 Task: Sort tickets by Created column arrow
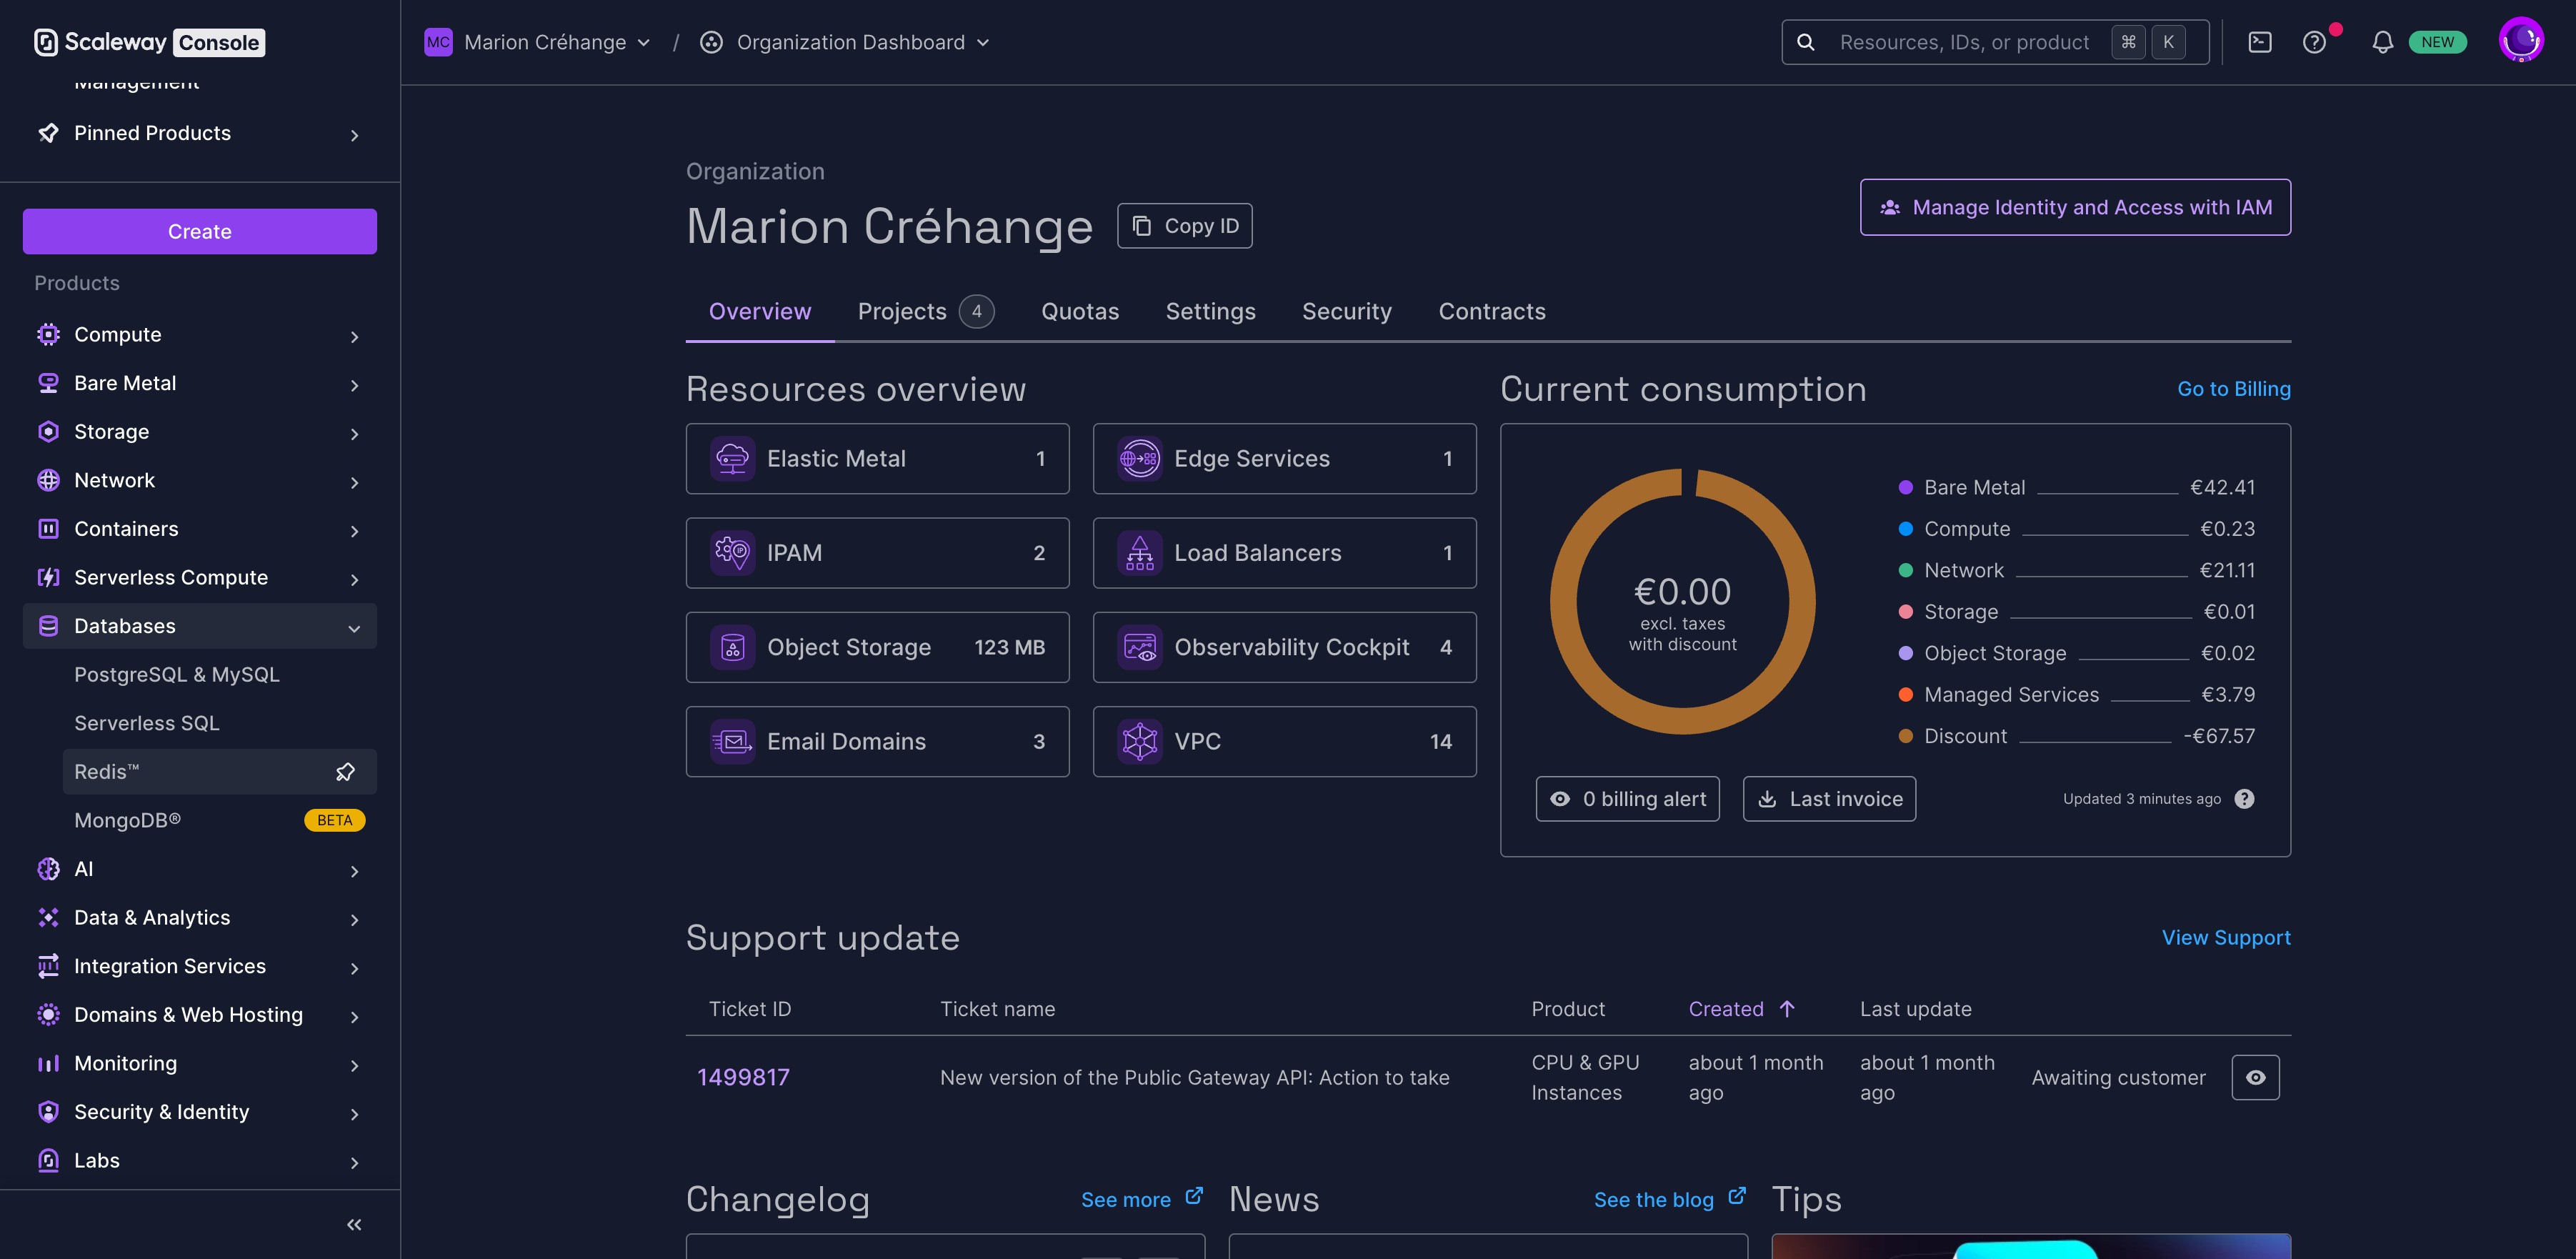point(1787,1009)
